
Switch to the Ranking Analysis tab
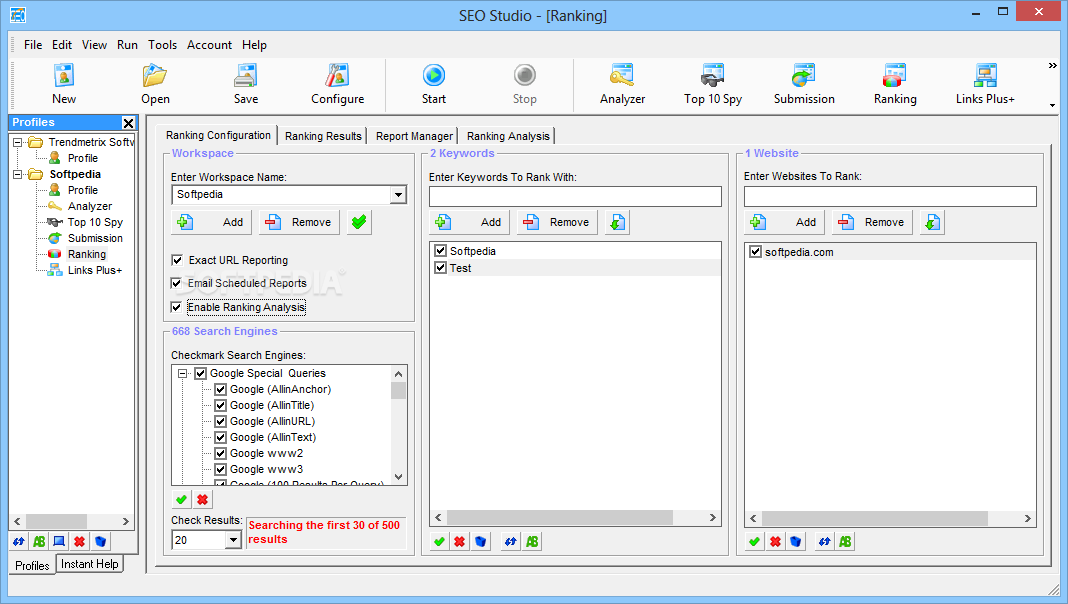(x=508, y=136)
